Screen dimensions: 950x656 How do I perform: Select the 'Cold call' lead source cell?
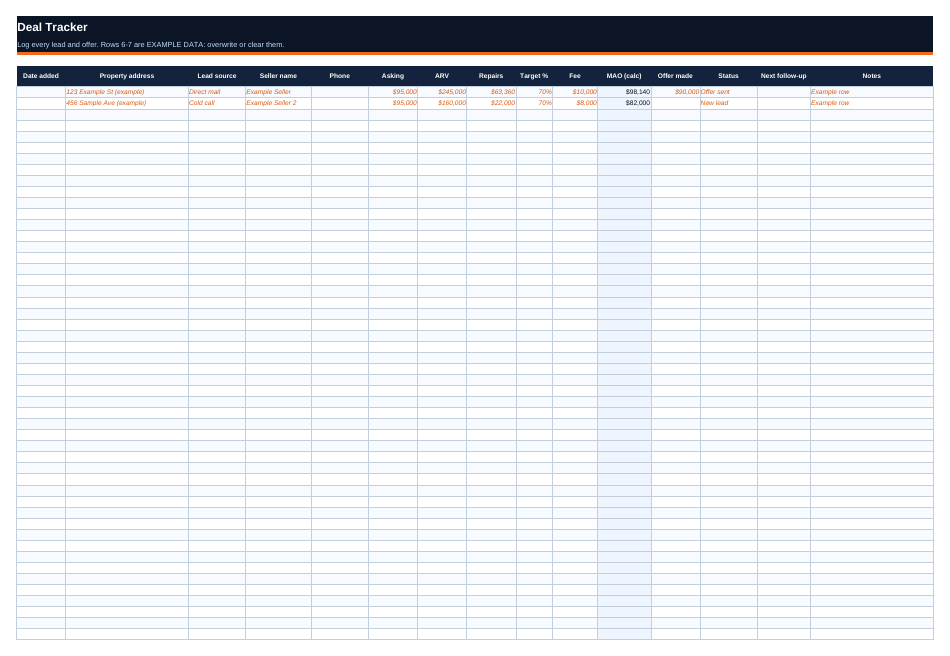pos(217,103)
